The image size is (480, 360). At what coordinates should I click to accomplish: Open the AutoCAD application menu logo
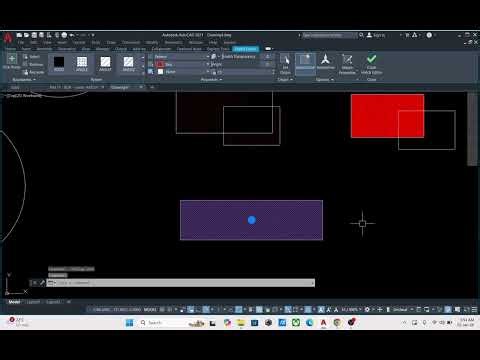[8, 37]
